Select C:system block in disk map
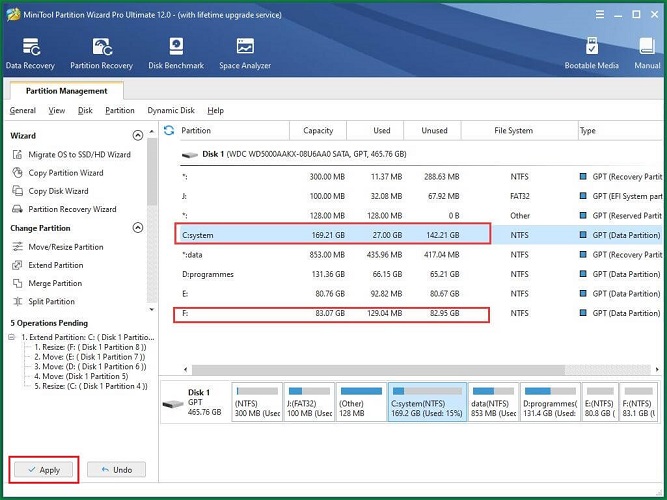667x500 pixels. pos(427,402)
